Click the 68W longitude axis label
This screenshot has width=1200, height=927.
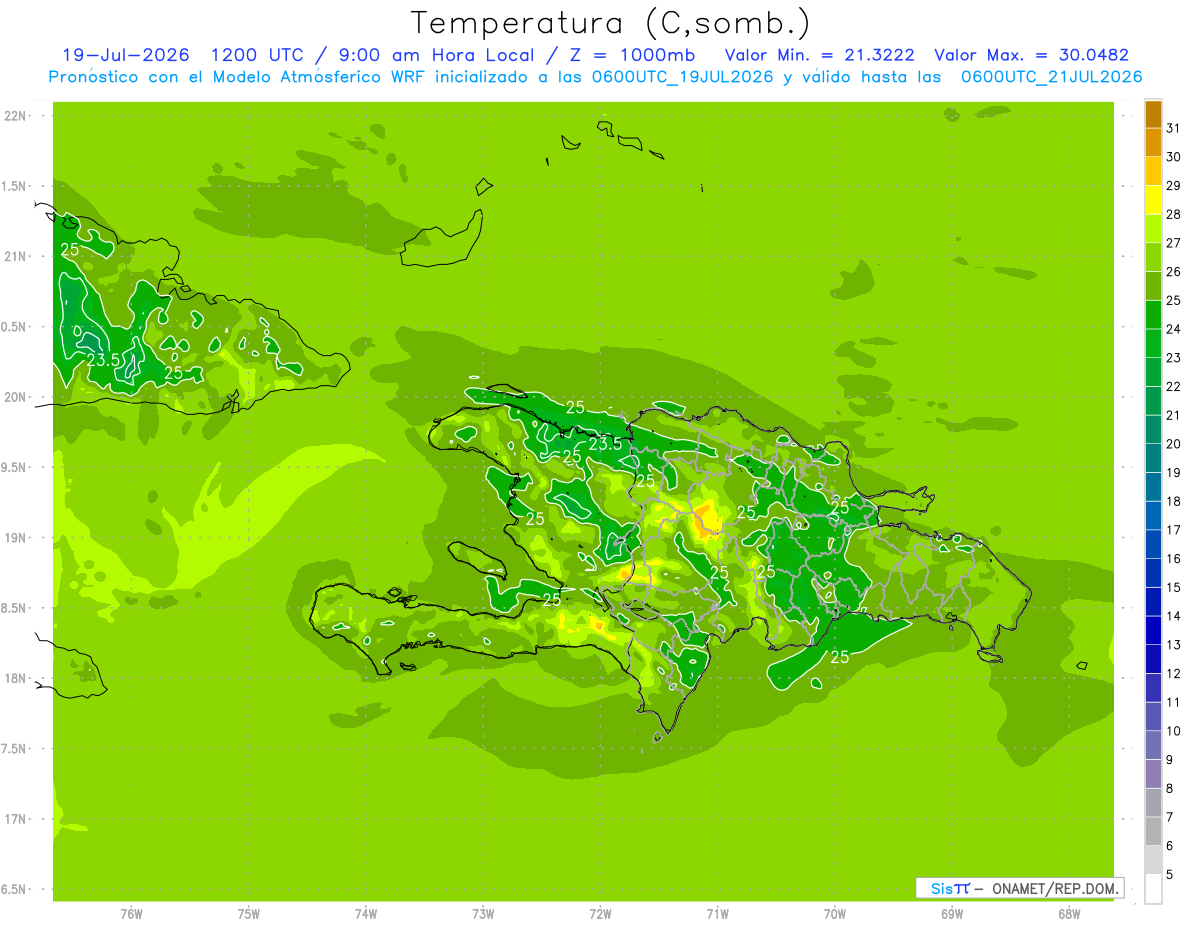click(1069, 913)
